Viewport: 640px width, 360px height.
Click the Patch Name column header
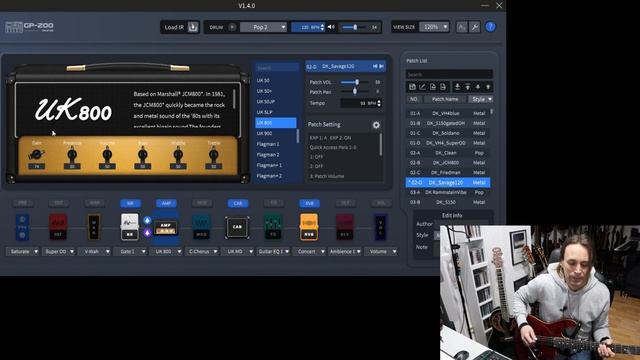tap(445, 99)
